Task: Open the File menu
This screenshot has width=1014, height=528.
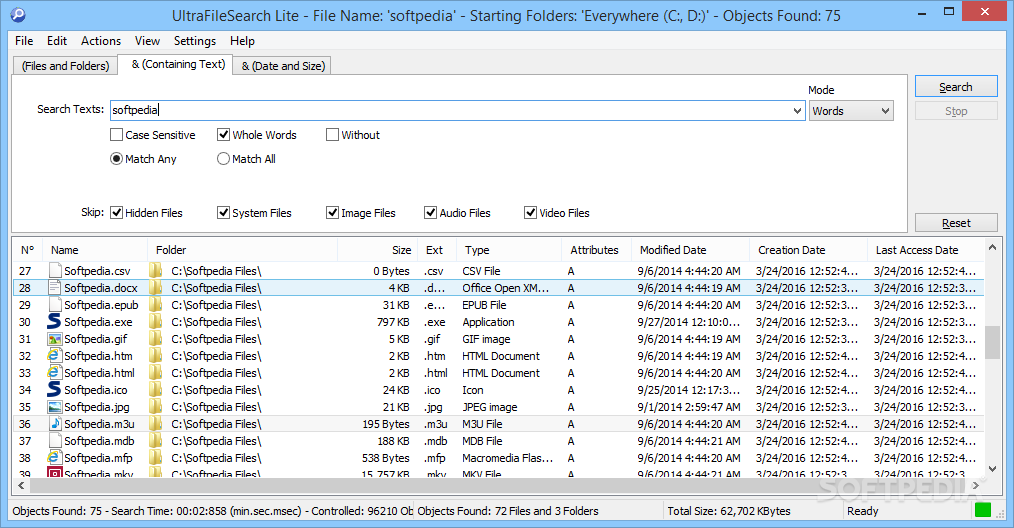Action: 24,41
